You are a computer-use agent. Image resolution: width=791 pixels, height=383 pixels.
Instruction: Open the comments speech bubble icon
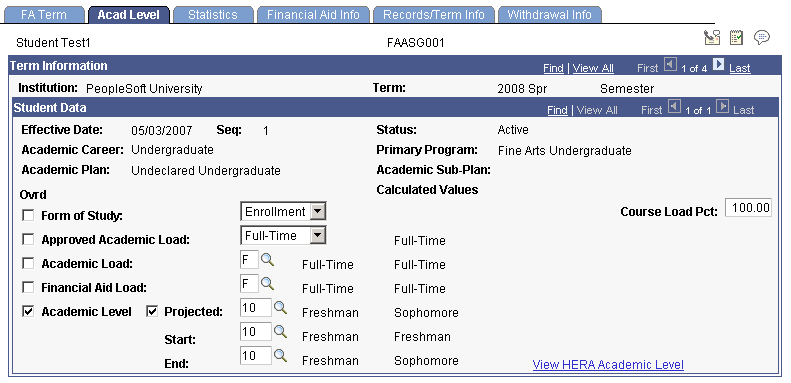761,37
